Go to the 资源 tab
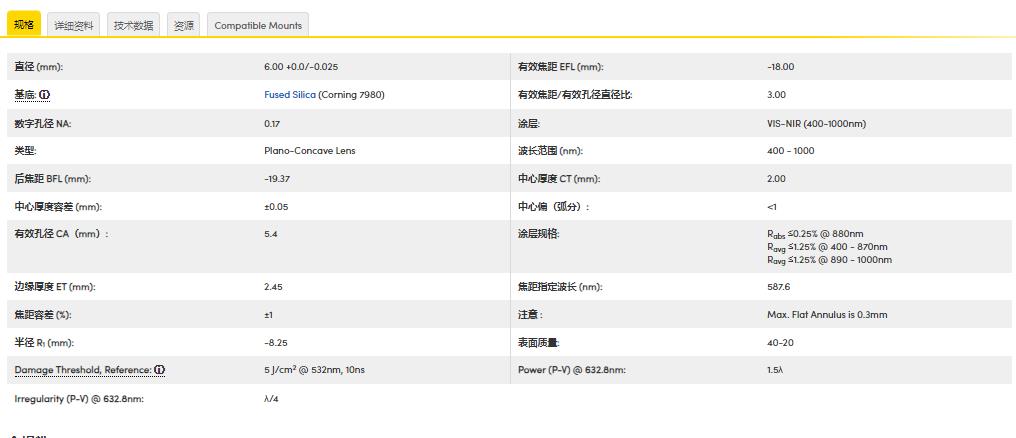 tap(184, 26)
